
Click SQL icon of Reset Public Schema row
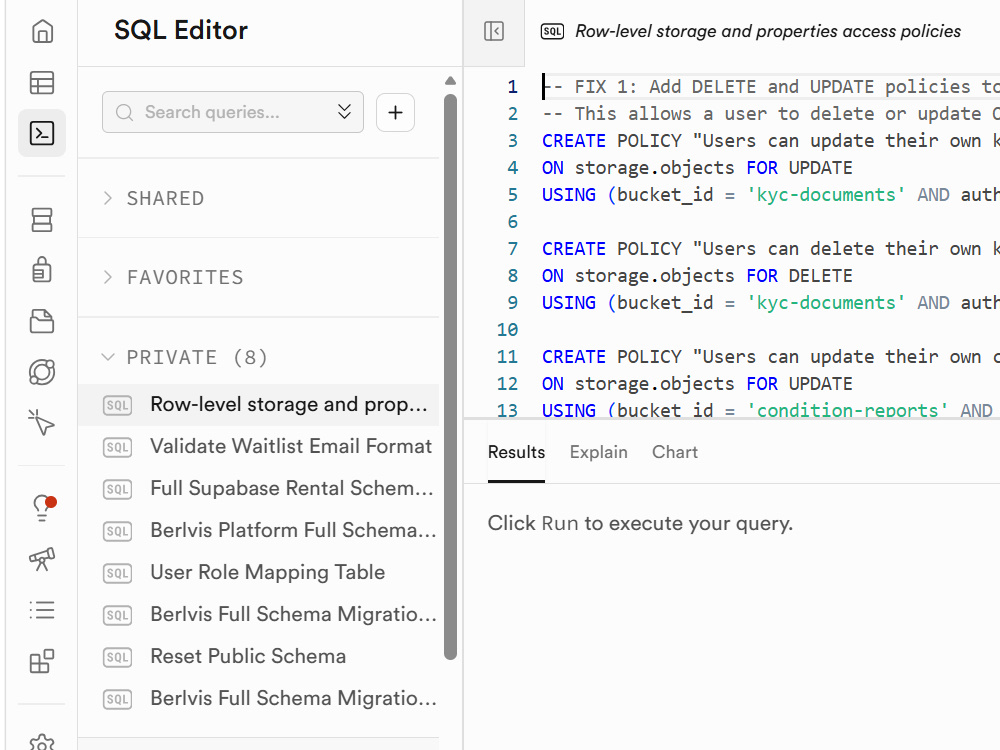tap(117, 657)
